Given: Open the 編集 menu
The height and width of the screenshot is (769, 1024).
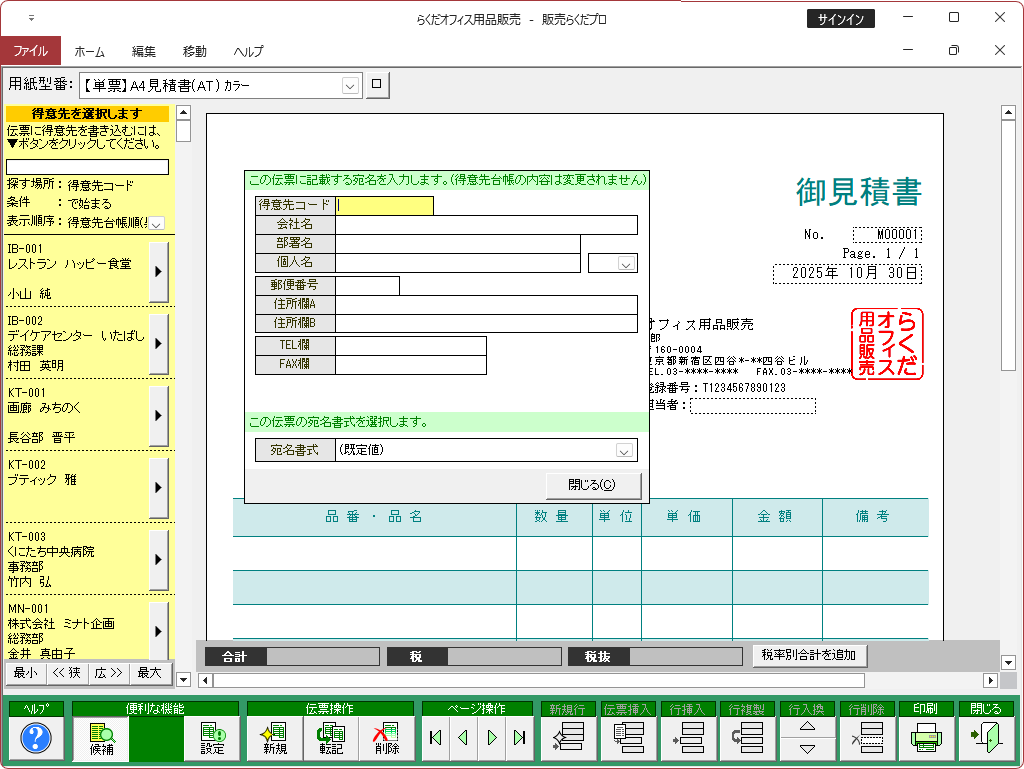Looking at the screenshot, I should coord(144,51).
